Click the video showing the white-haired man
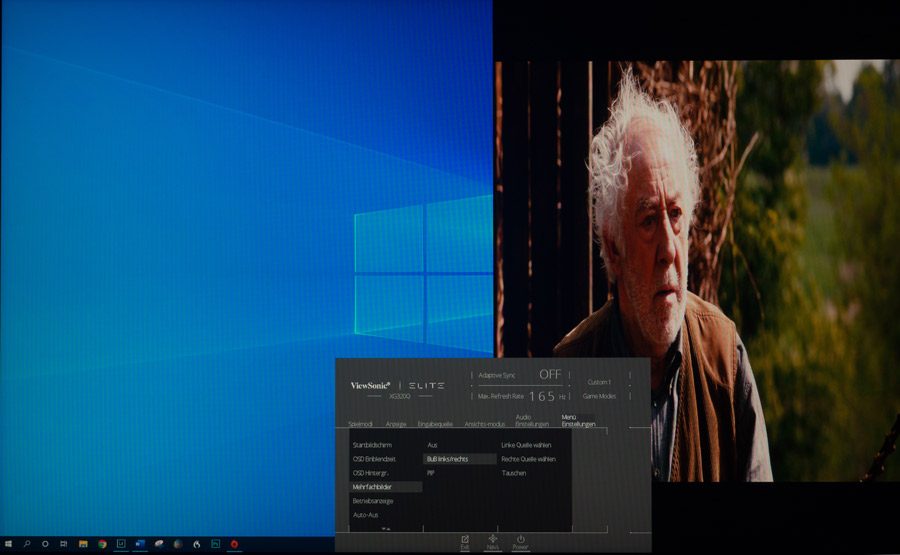Image resolution: width=900 pixels, height=555 pixels. click(697, 270)
